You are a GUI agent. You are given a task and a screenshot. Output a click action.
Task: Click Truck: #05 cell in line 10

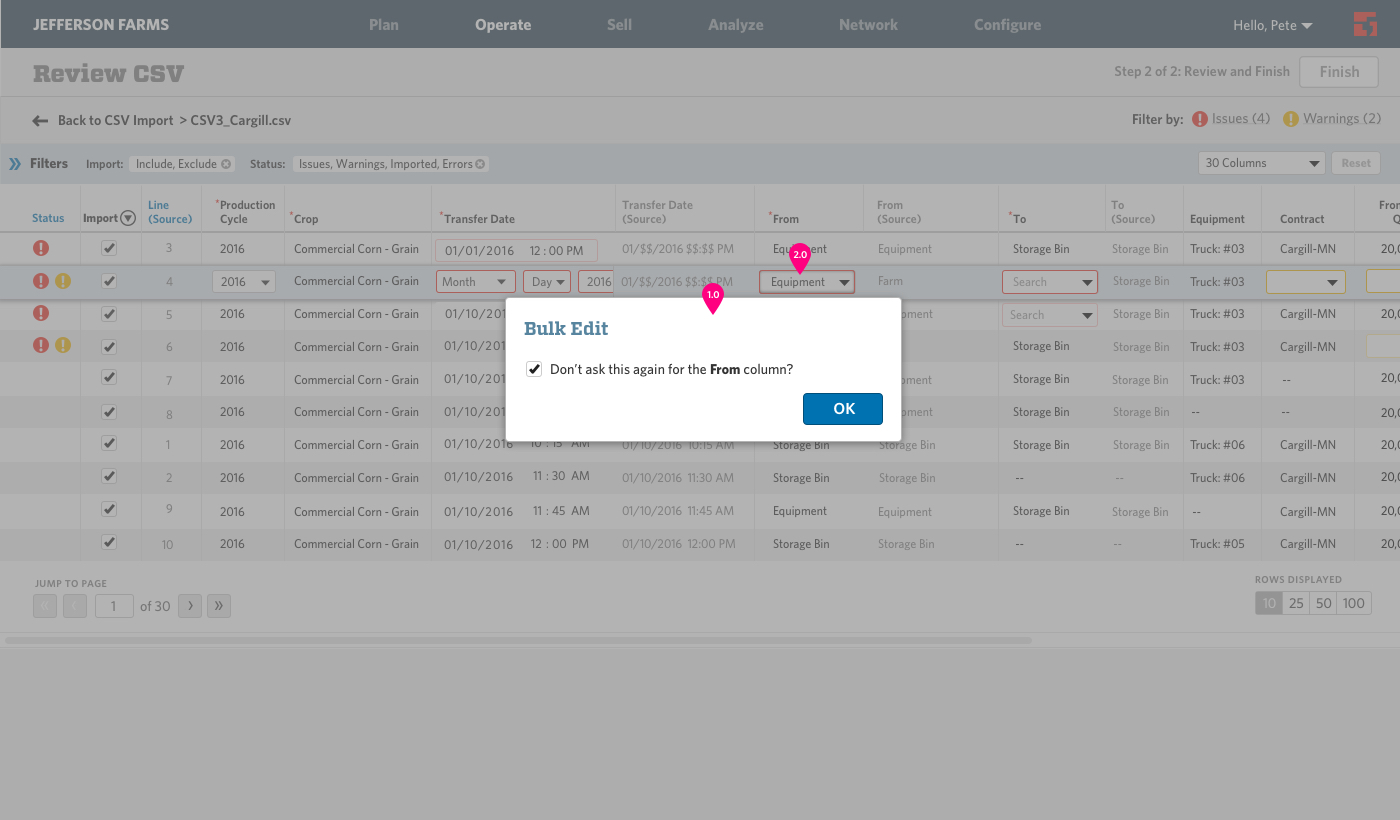click(x=1217, y=544)
